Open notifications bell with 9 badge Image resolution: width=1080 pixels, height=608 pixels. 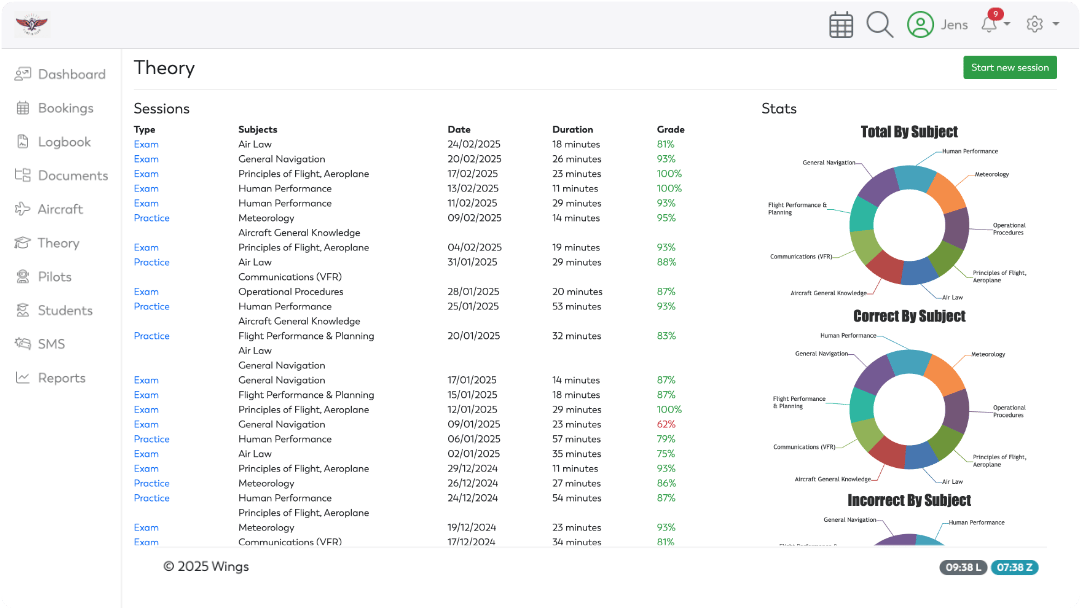click(x=990, y=24)
